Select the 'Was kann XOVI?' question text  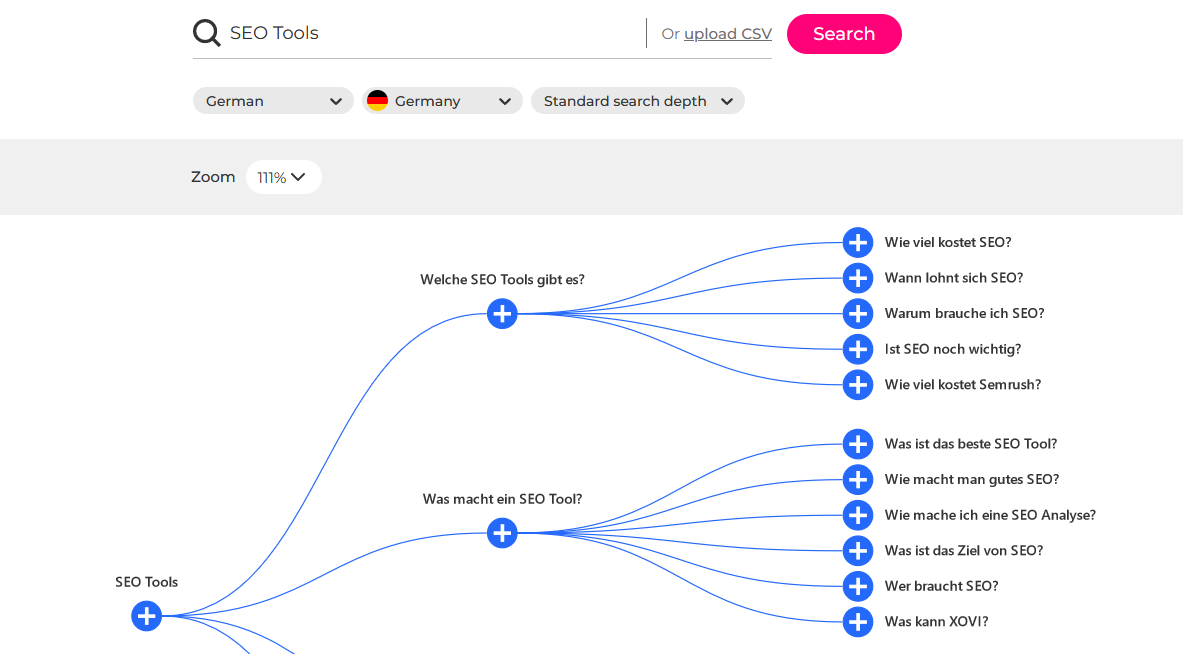936,622
